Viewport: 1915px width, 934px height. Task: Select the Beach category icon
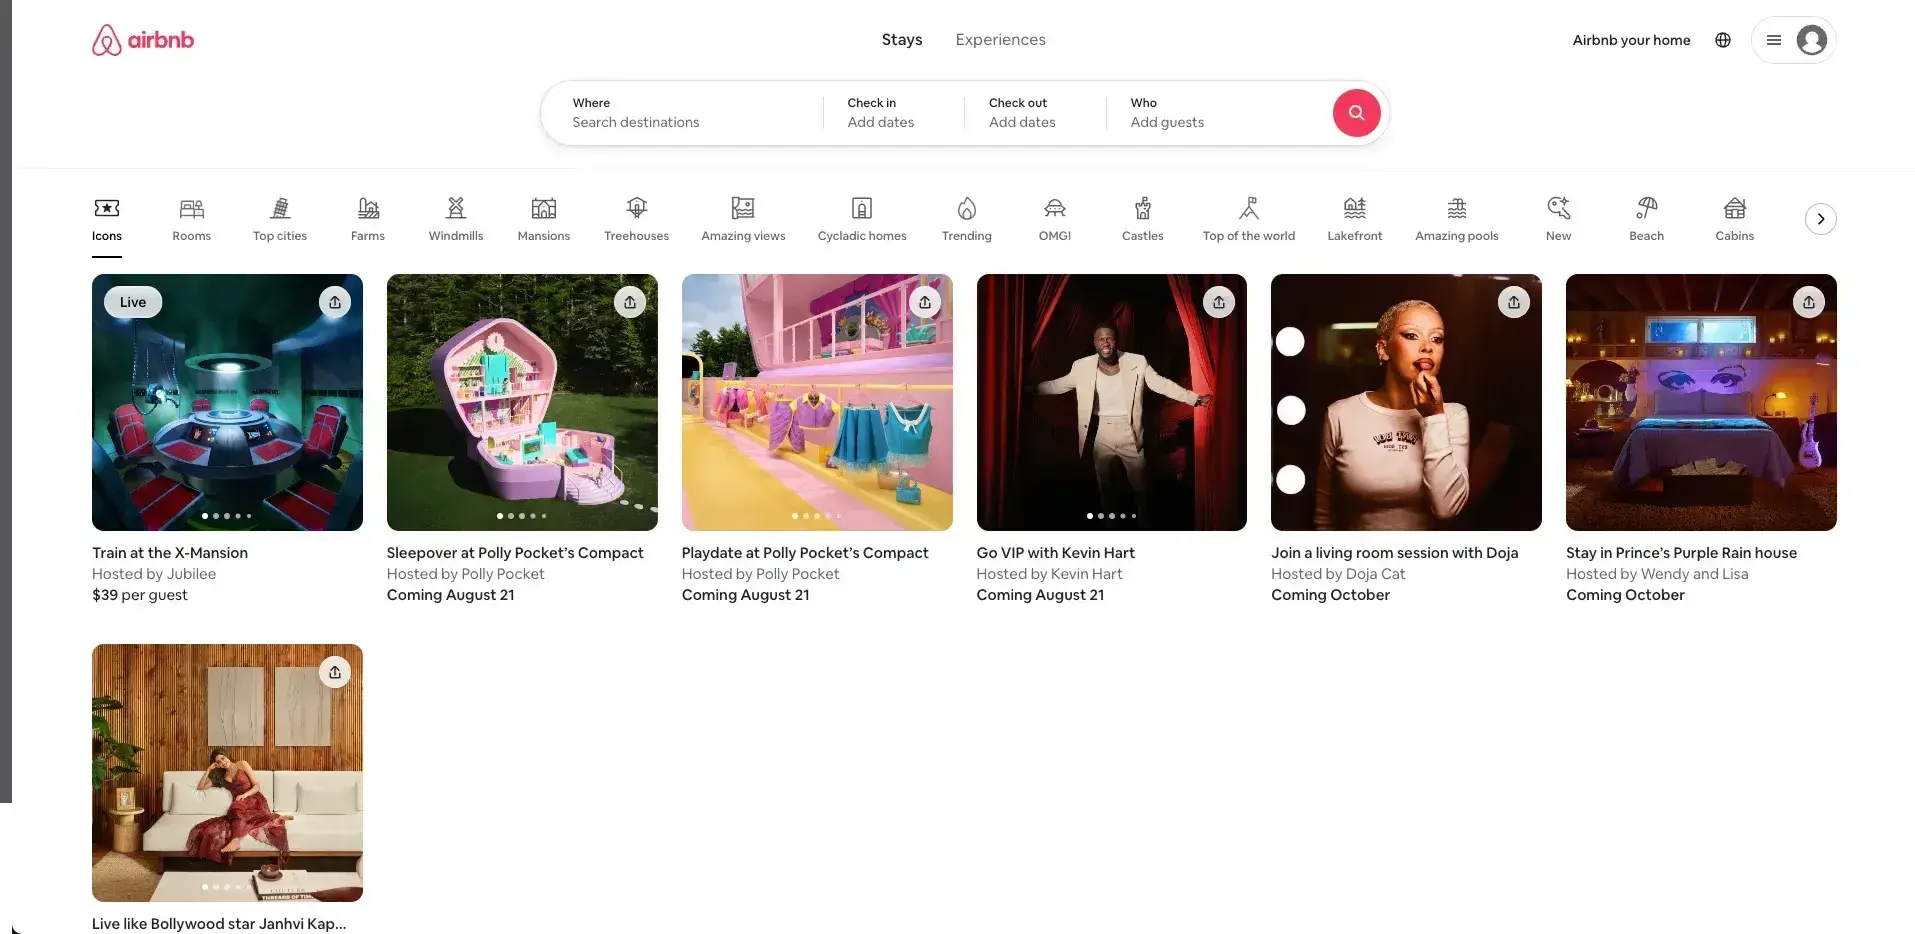[1647, 219]
